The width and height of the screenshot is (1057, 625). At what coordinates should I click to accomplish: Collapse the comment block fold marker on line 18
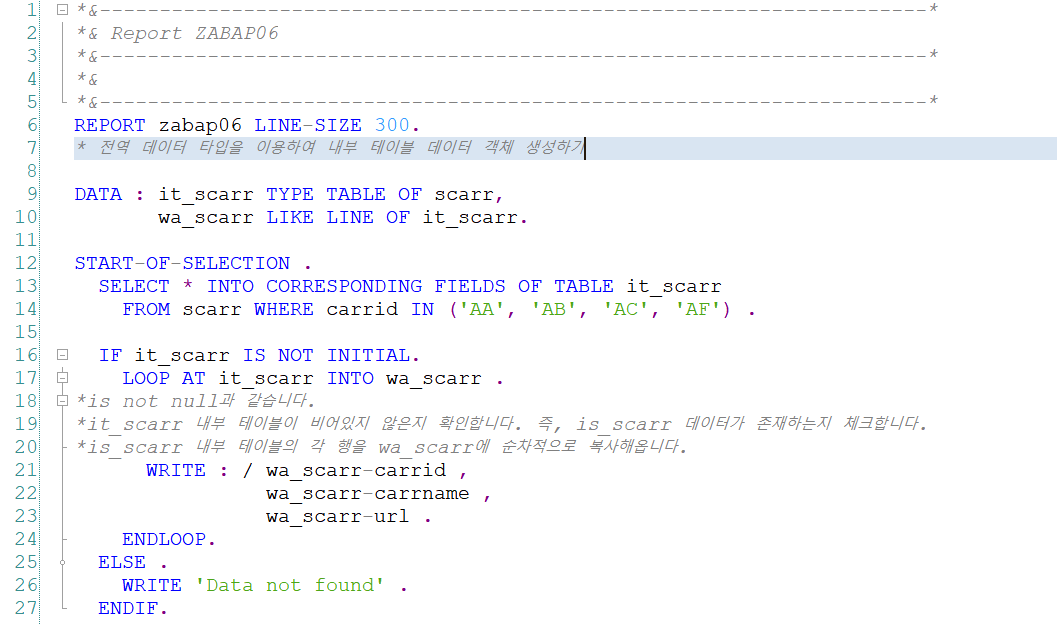[x=62, y=400]
